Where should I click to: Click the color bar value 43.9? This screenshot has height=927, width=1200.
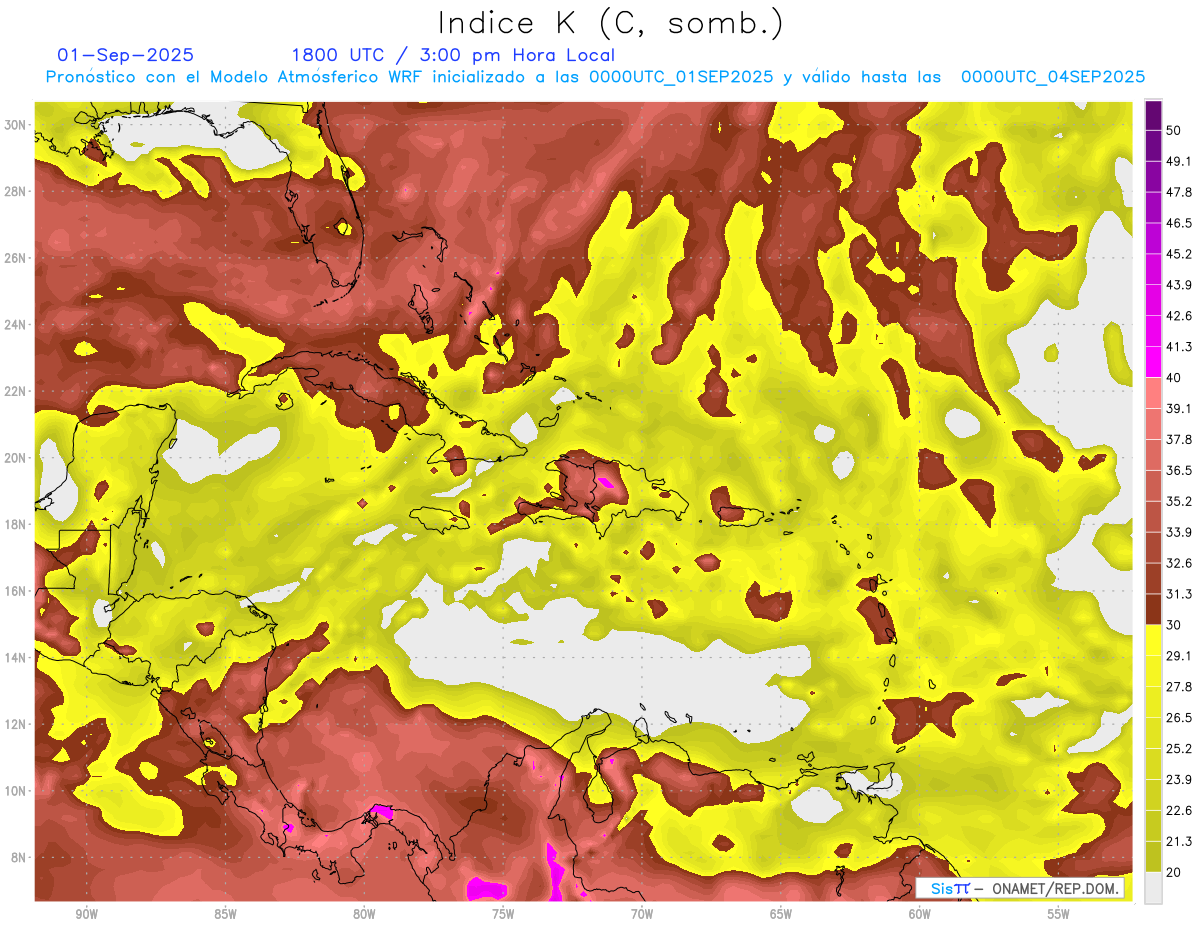1178,285
